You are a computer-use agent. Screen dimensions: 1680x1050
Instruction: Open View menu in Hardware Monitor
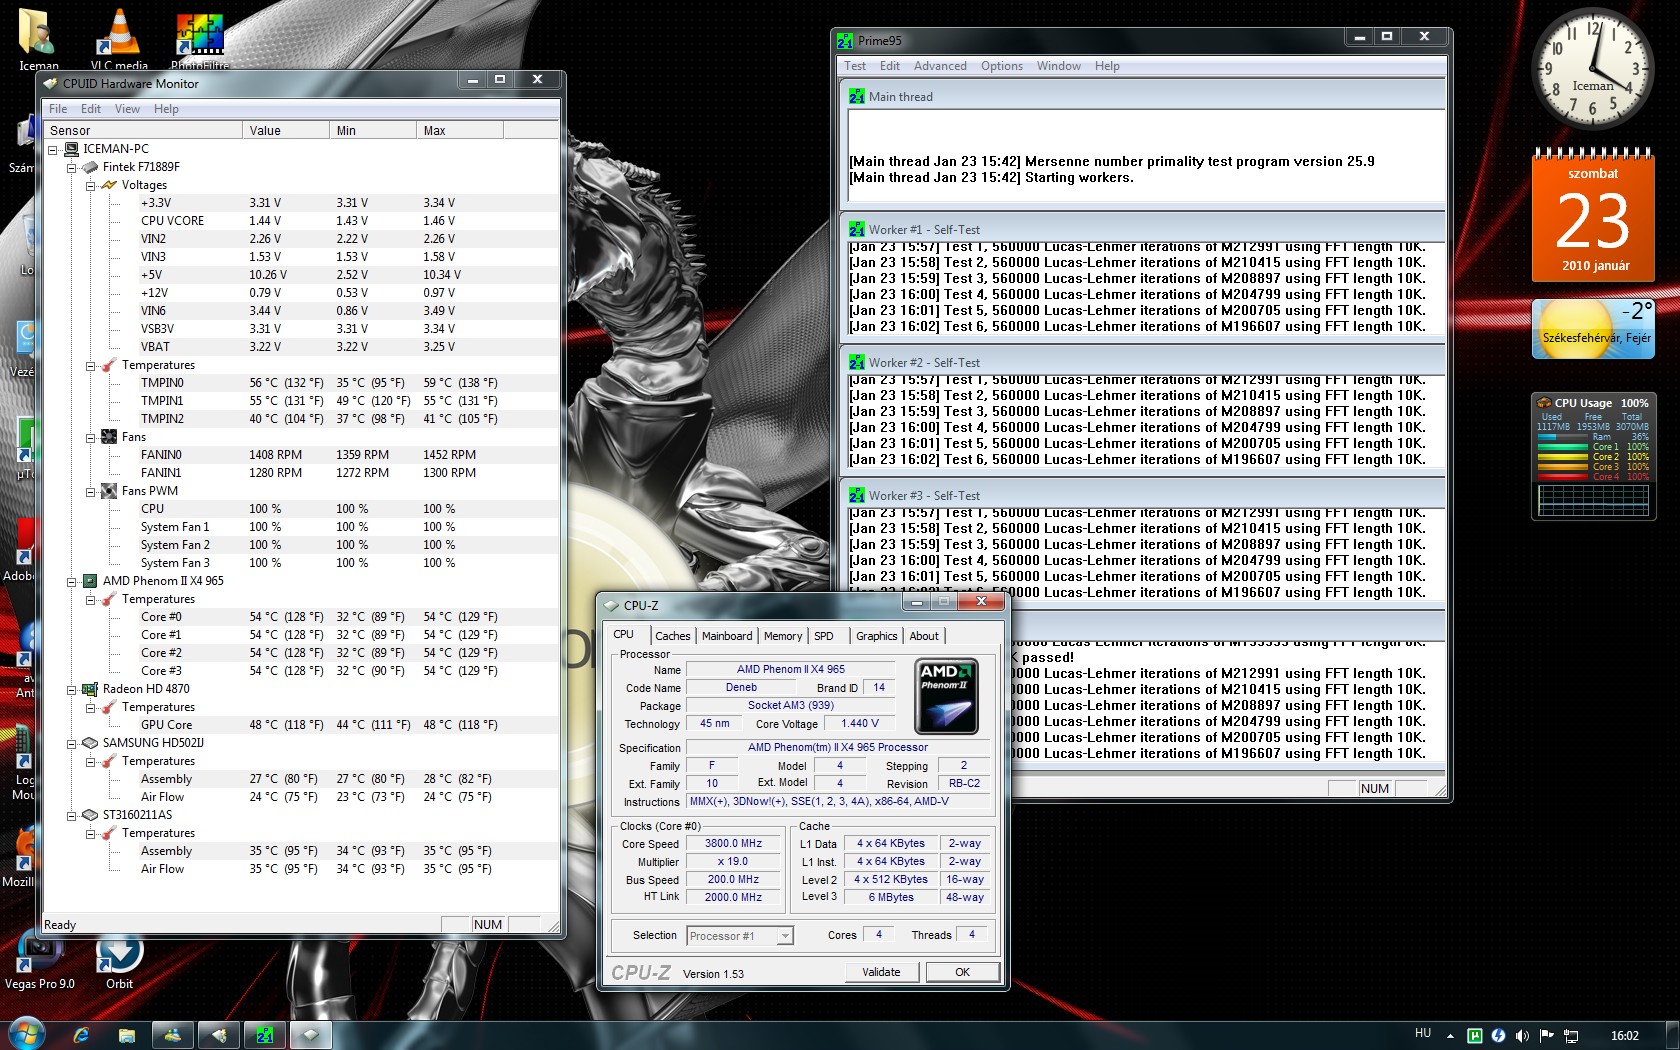coord(127,109)
